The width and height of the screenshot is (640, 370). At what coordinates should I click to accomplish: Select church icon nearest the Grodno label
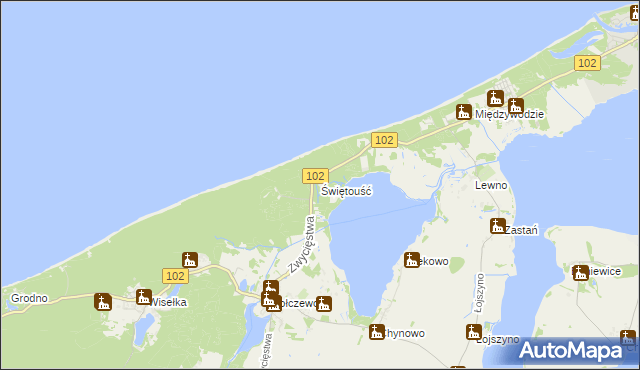103,302
